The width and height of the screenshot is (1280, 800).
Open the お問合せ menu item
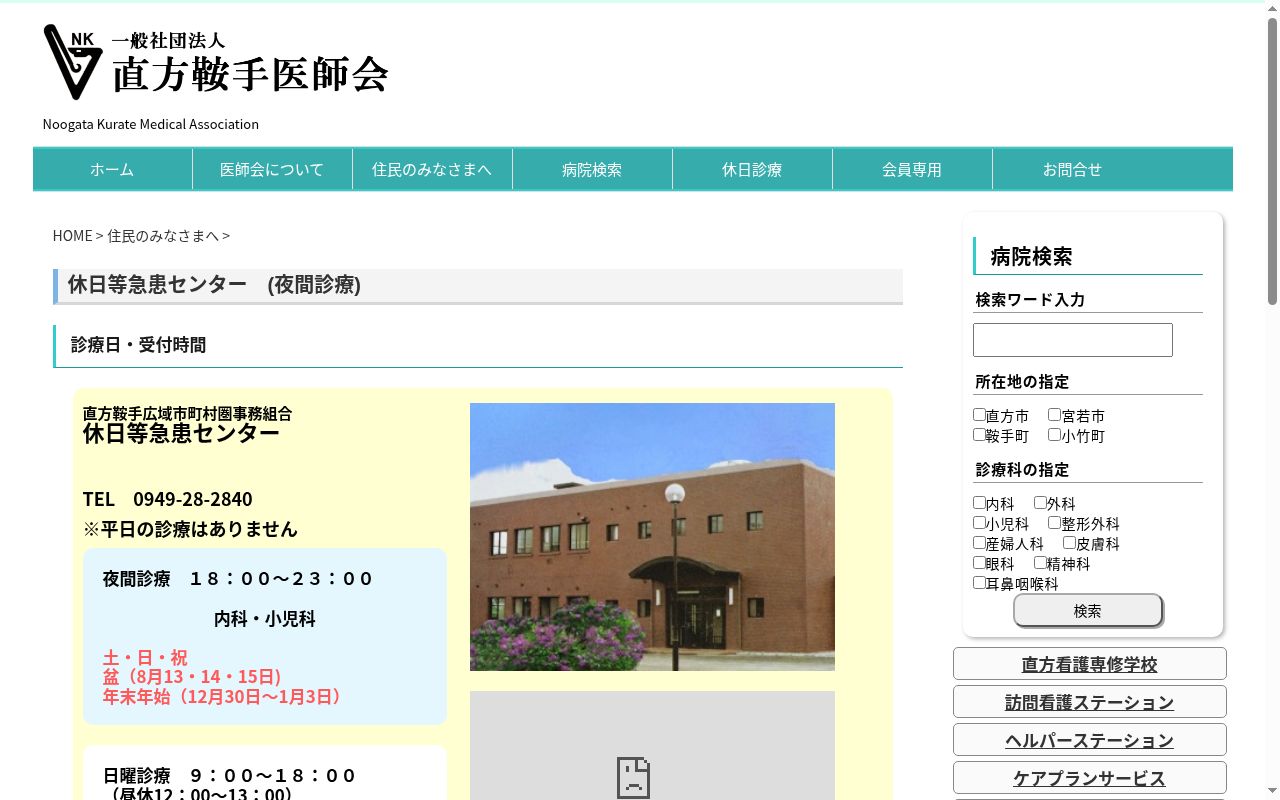(1072, 169)
